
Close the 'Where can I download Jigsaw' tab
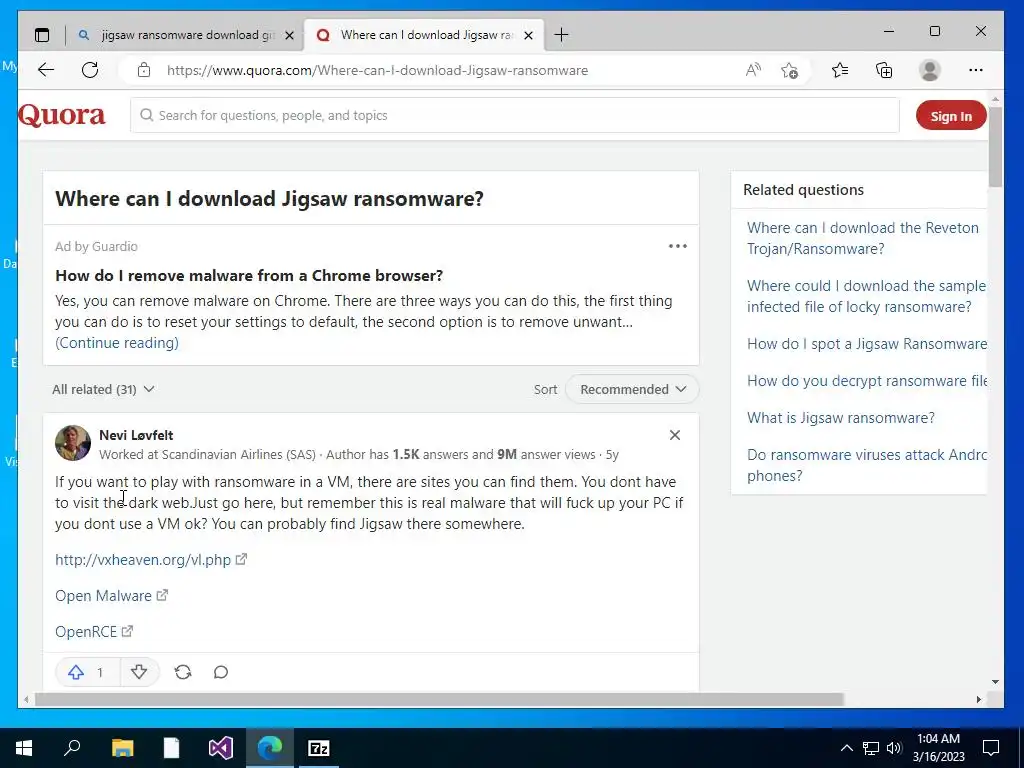tap(529, 35)
